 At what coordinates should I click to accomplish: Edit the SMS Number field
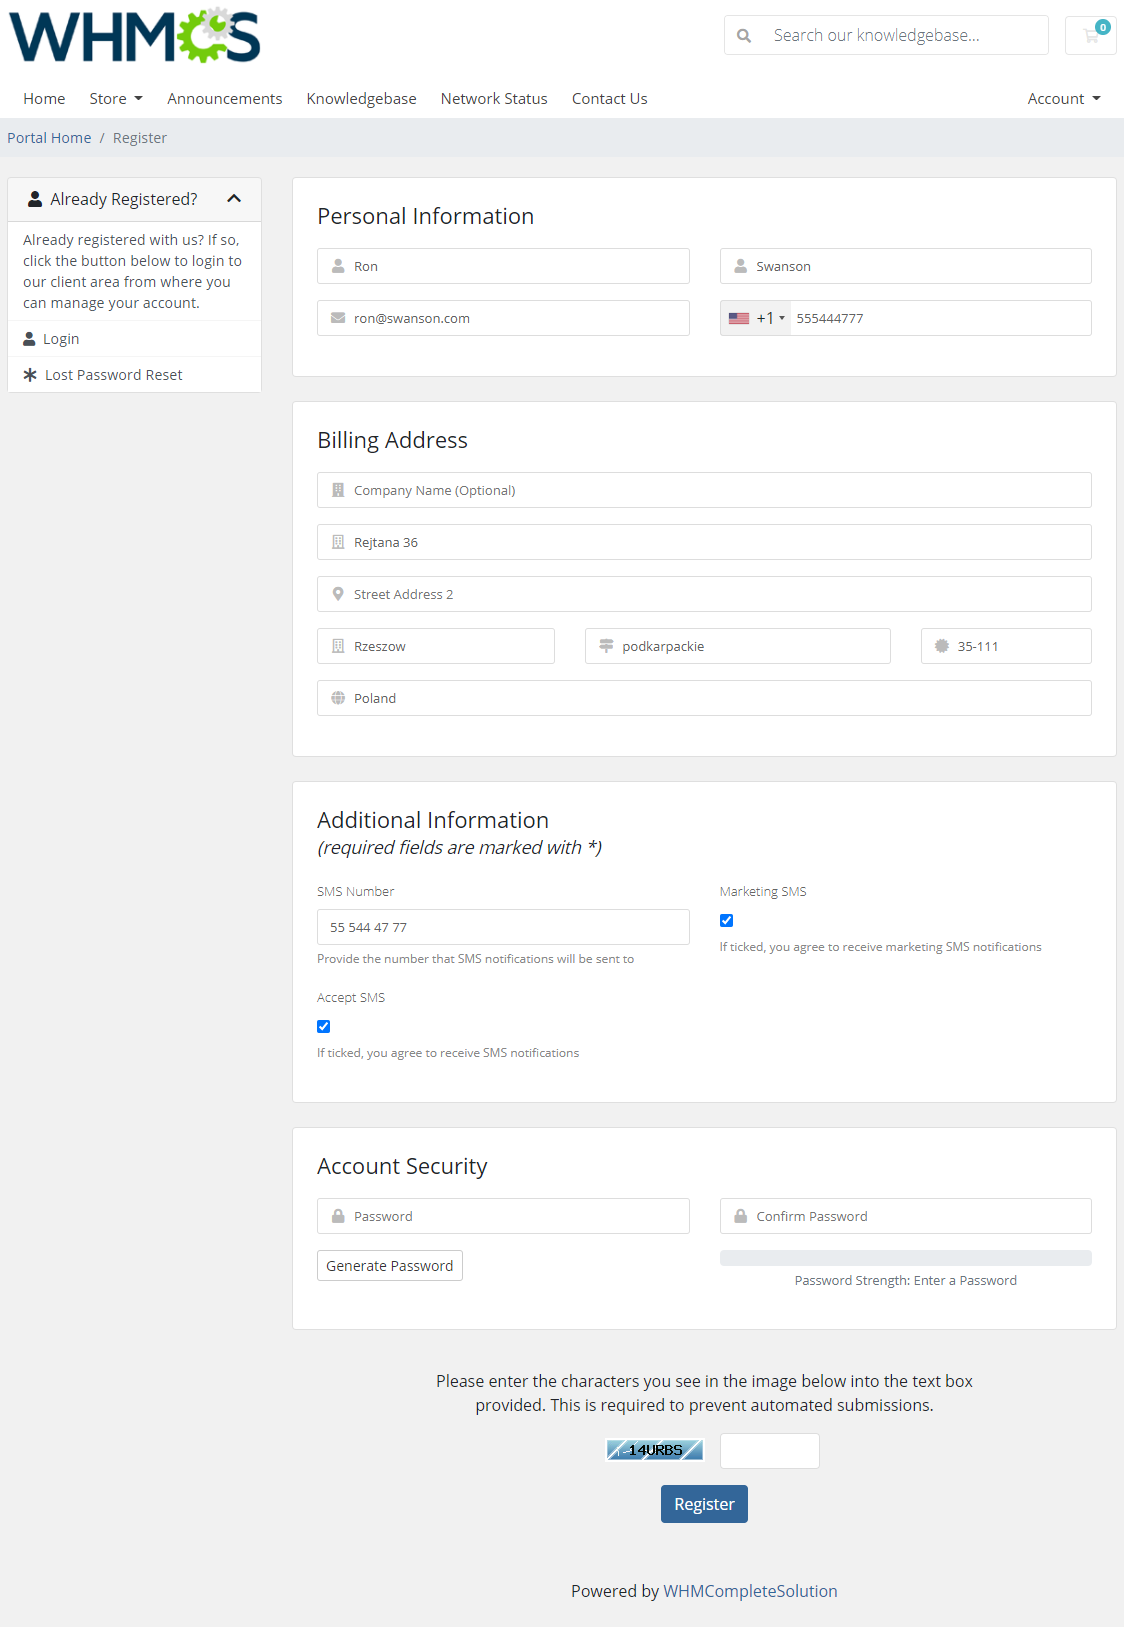[503, 927]
